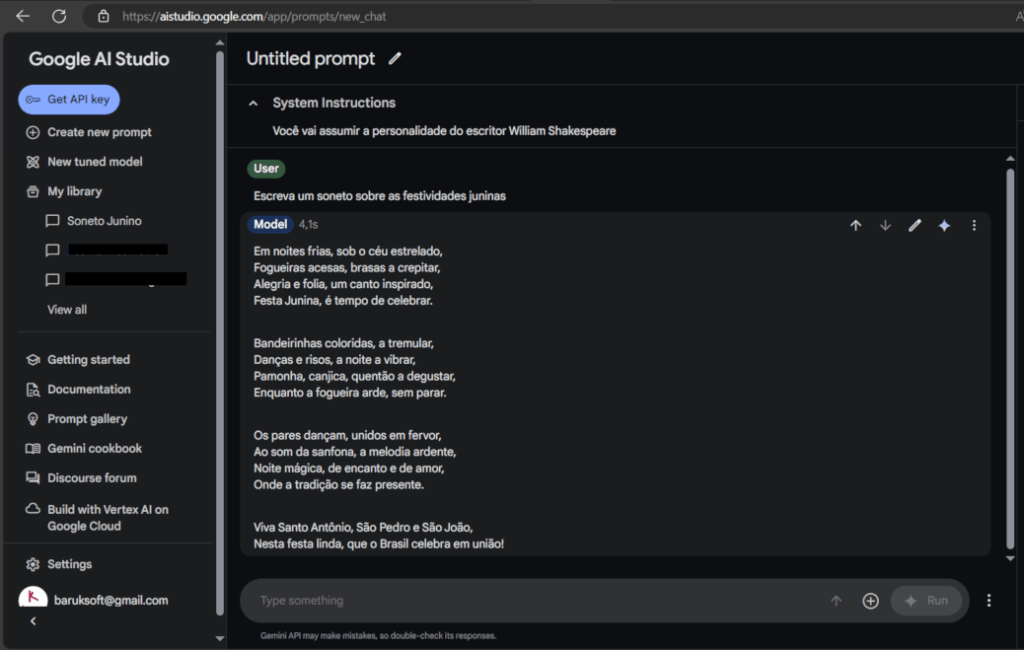The height and width of the screenshot is (650, 1024).
Task: Click the chat area vertical scrollbar
Action: click(1009, 360)
